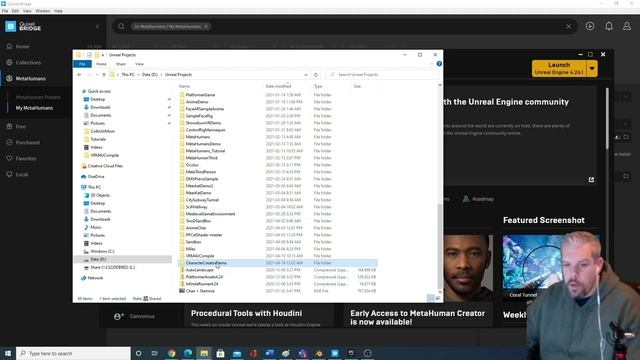Image resolution: width=640 pixels, height=360 pixels.
Task: Select the MetaHumans_Tutorial folder
Action: pos(205,151)
